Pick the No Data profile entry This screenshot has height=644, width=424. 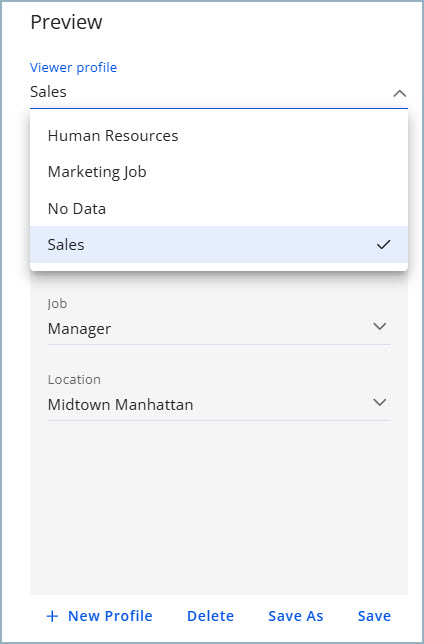click(x=219, y=208)
